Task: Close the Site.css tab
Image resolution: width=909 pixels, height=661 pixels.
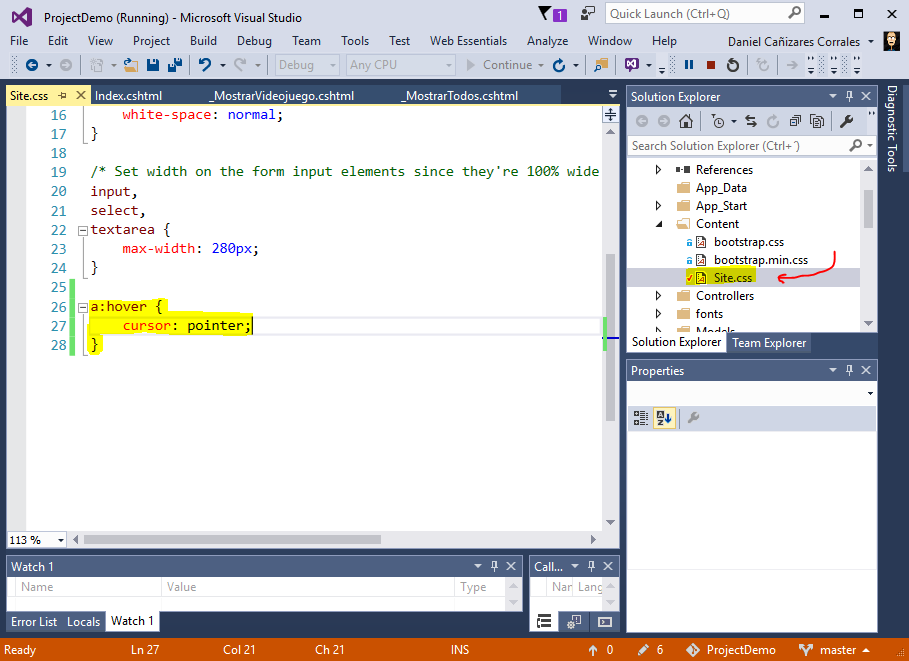Action: [x=81, y=96]
